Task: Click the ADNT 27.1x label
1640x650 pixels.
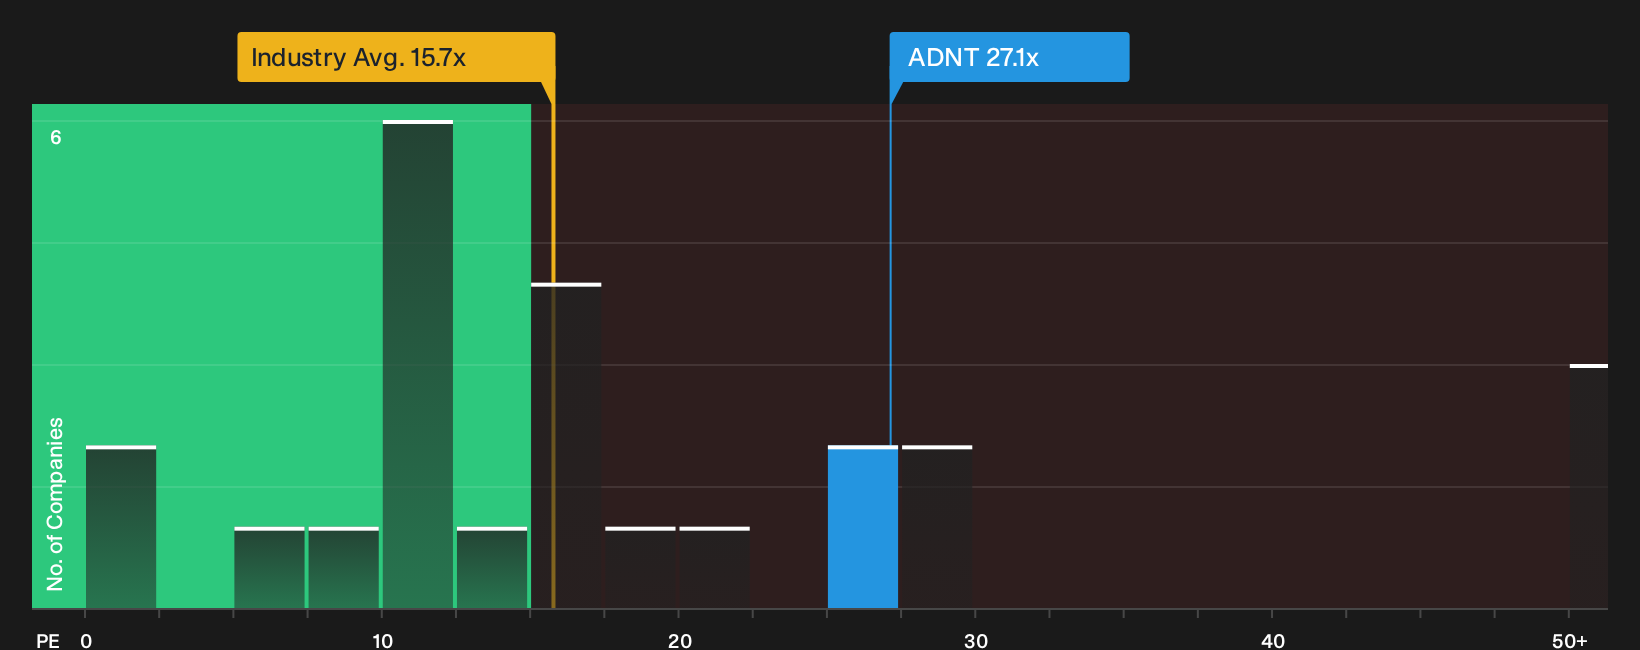Action: (x=1009, y=57)
